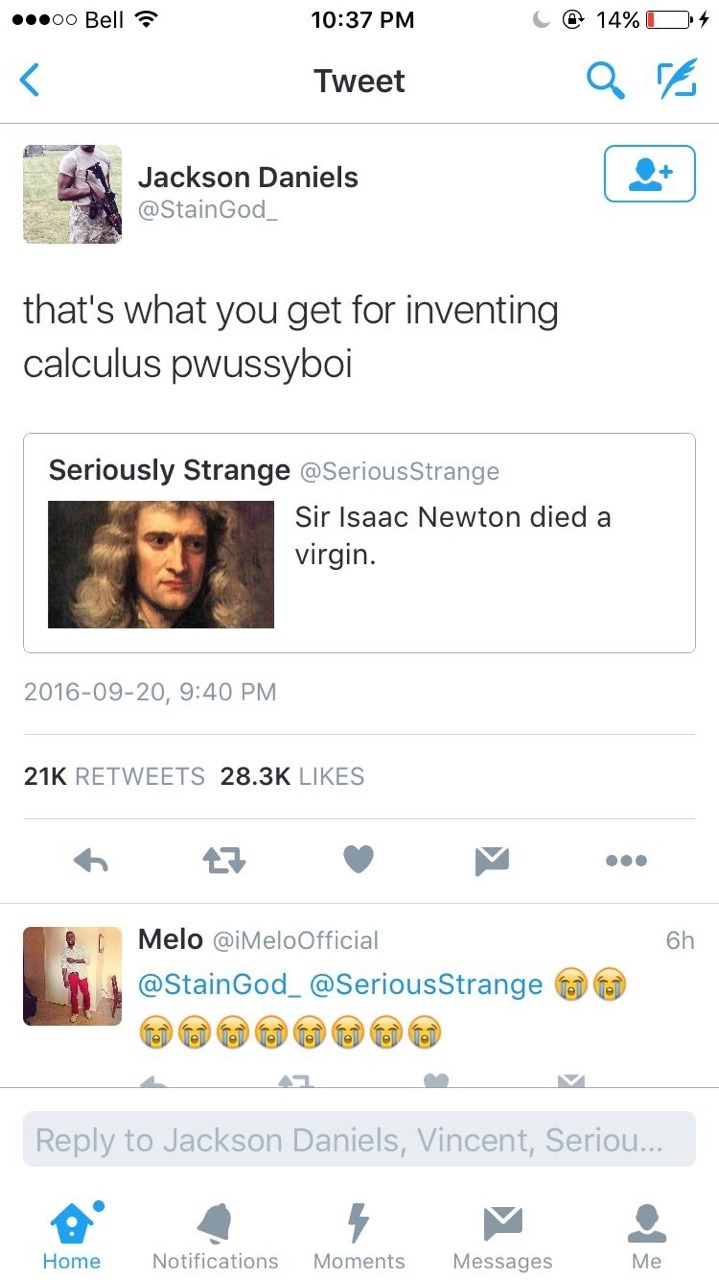
Task: Tap the compose new tweet icon
Action: (x=676, y=80)
